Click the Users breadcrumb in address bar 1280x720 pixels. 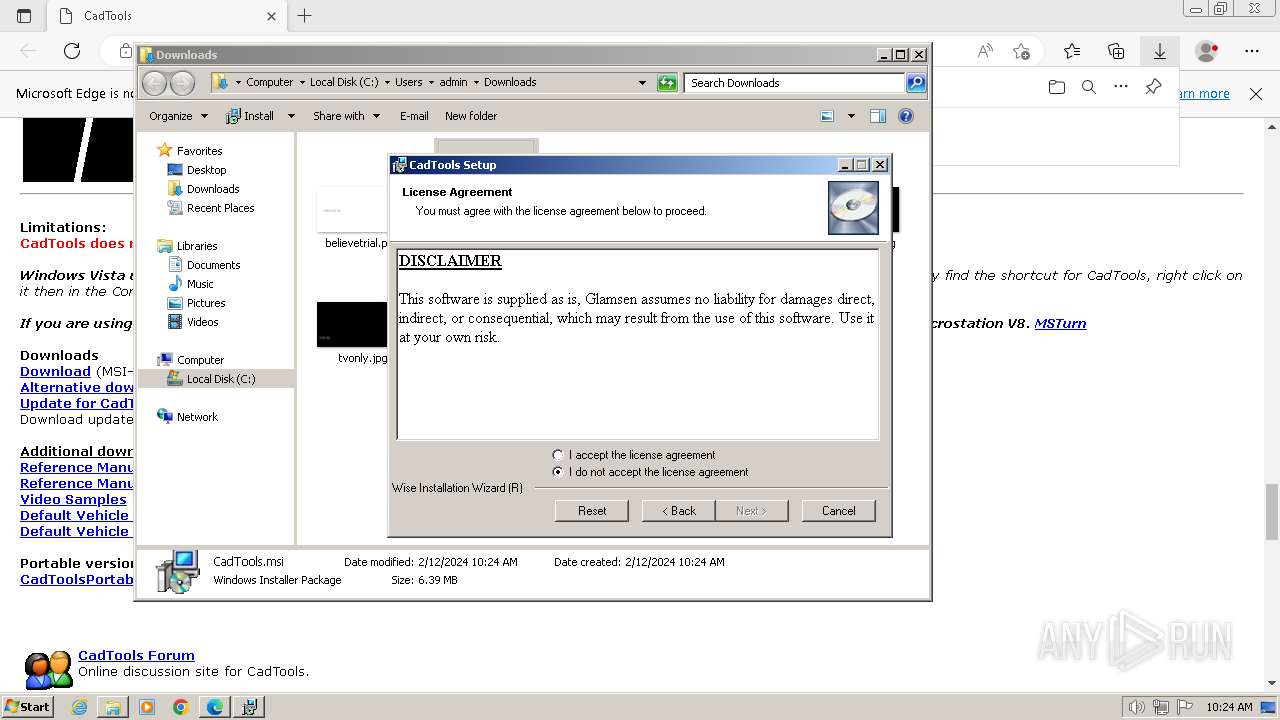pos(408,83)
